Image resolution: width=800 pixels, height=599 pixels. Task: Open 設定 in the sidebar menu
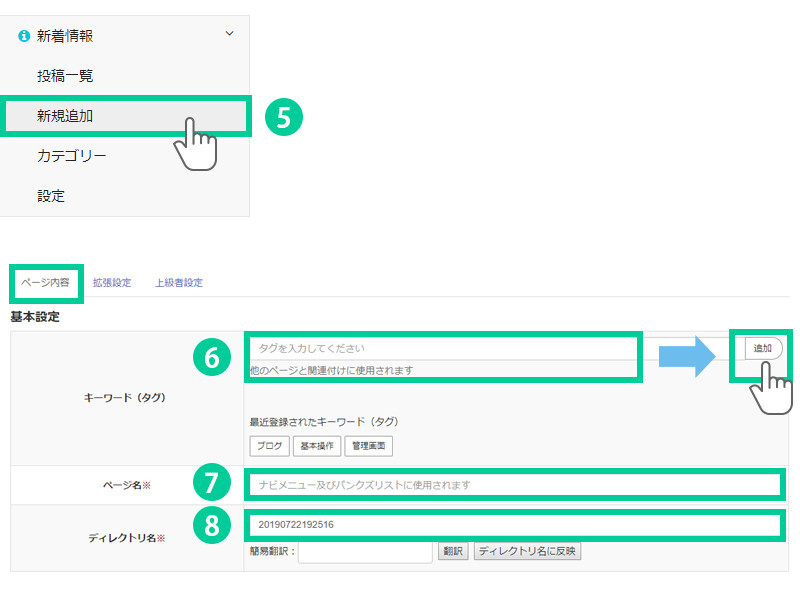[51, 196]
